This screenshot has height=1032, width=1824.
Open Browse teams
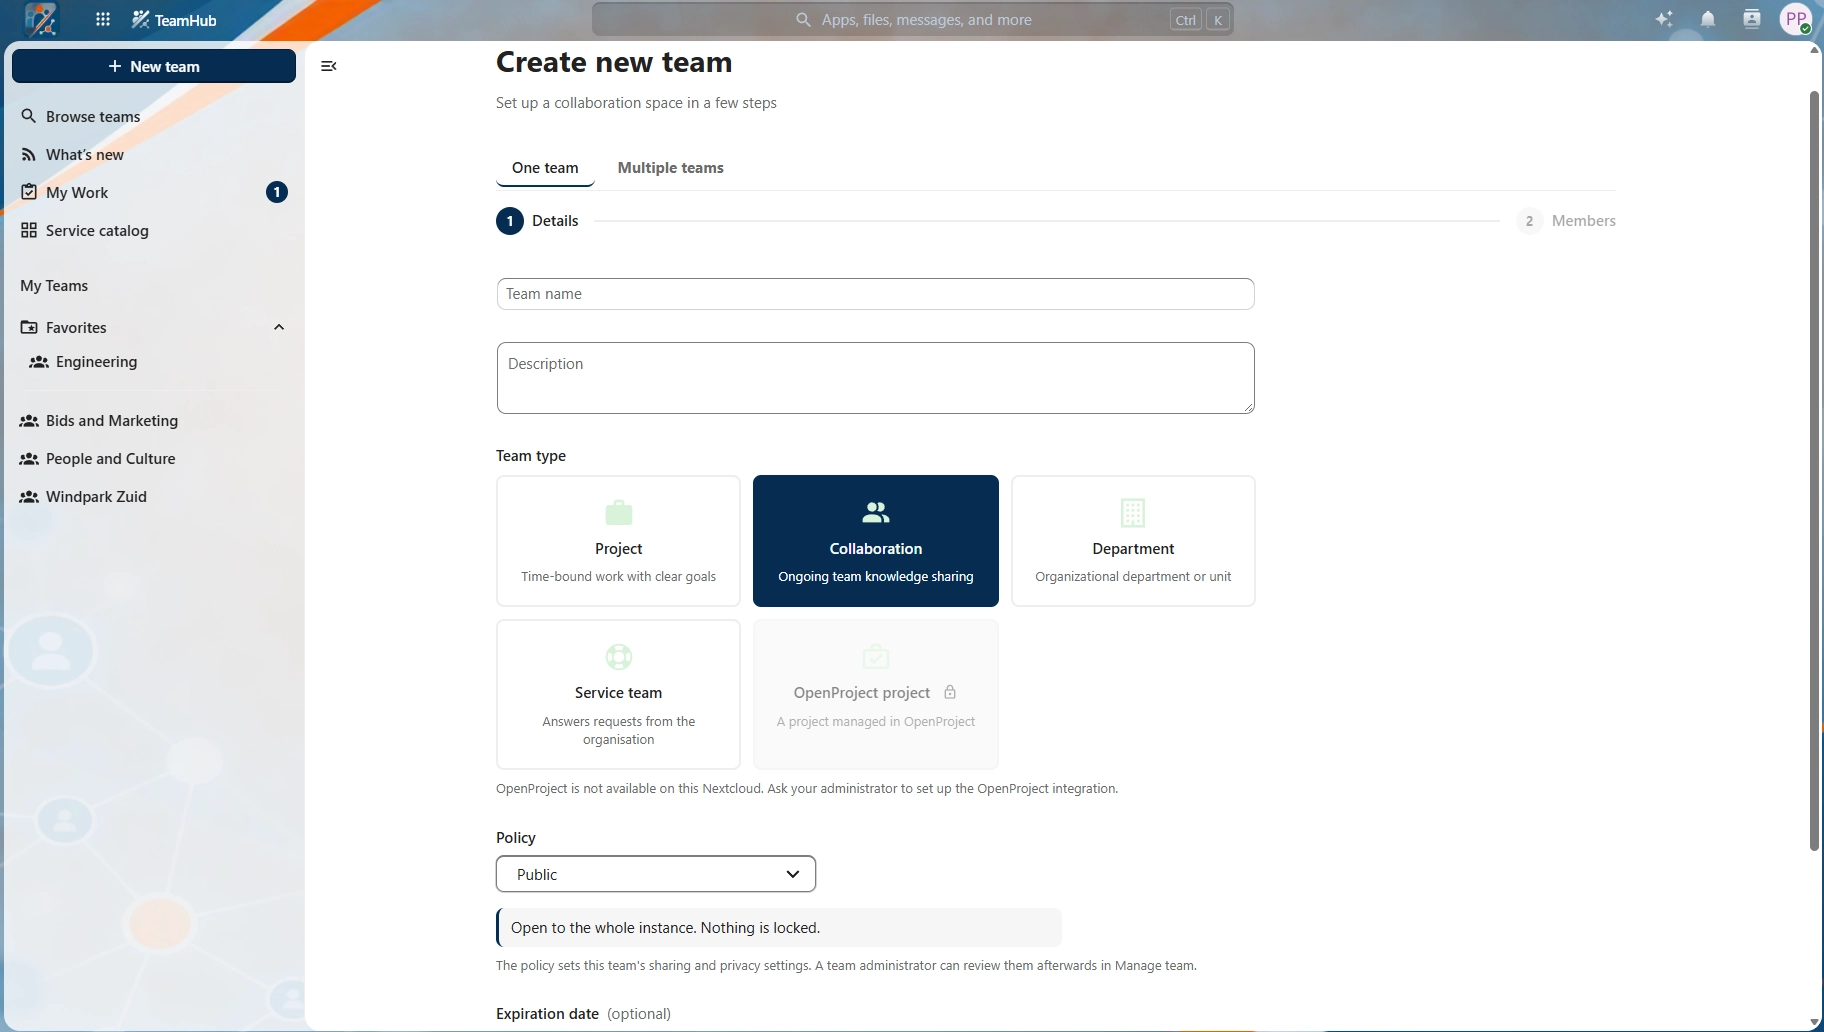[154, 116]
